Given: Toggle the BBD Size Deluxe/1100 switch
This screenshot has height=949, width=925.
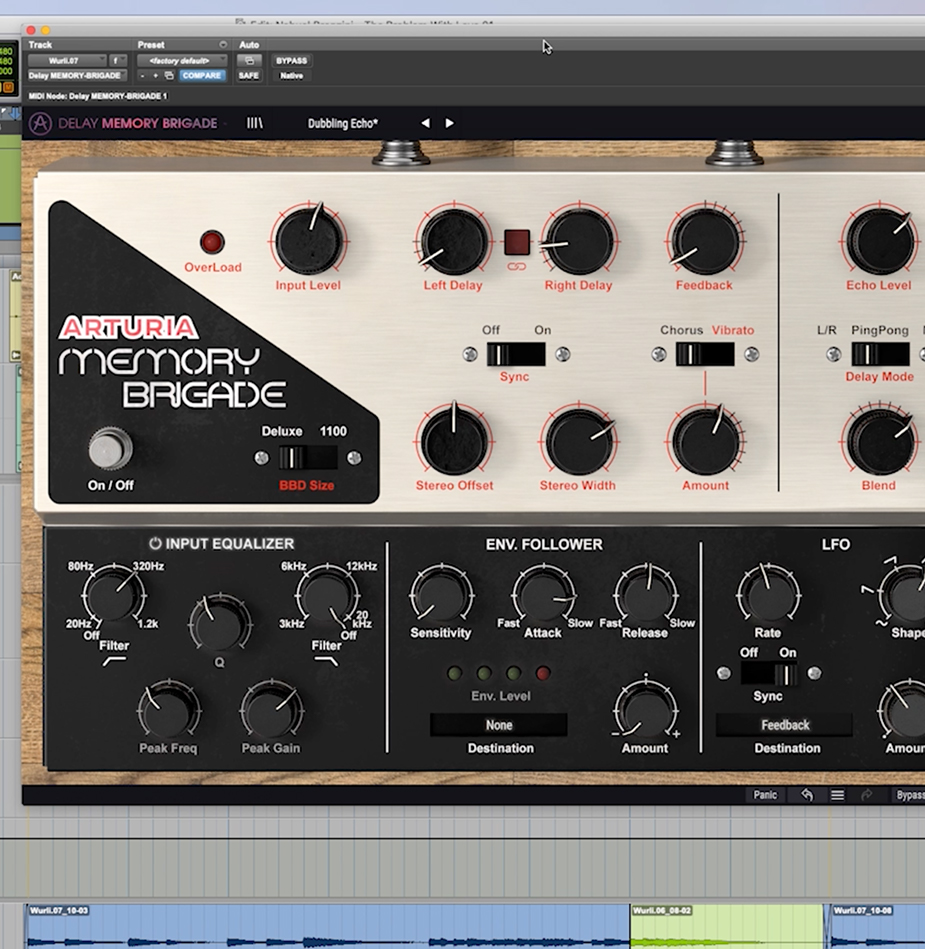Looking at the screenshot, I should pyautogui.click(x=308, y=458).
